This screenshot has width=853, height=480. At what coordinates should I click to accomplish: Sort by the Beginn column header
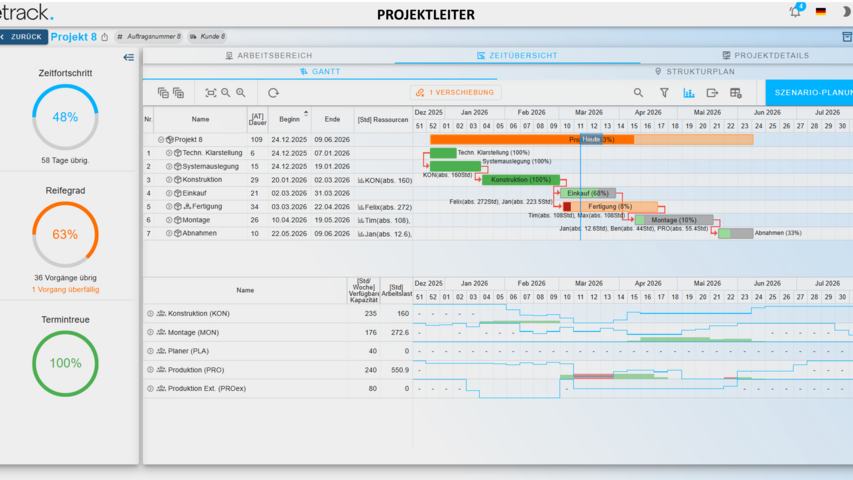tap(289, 119)
